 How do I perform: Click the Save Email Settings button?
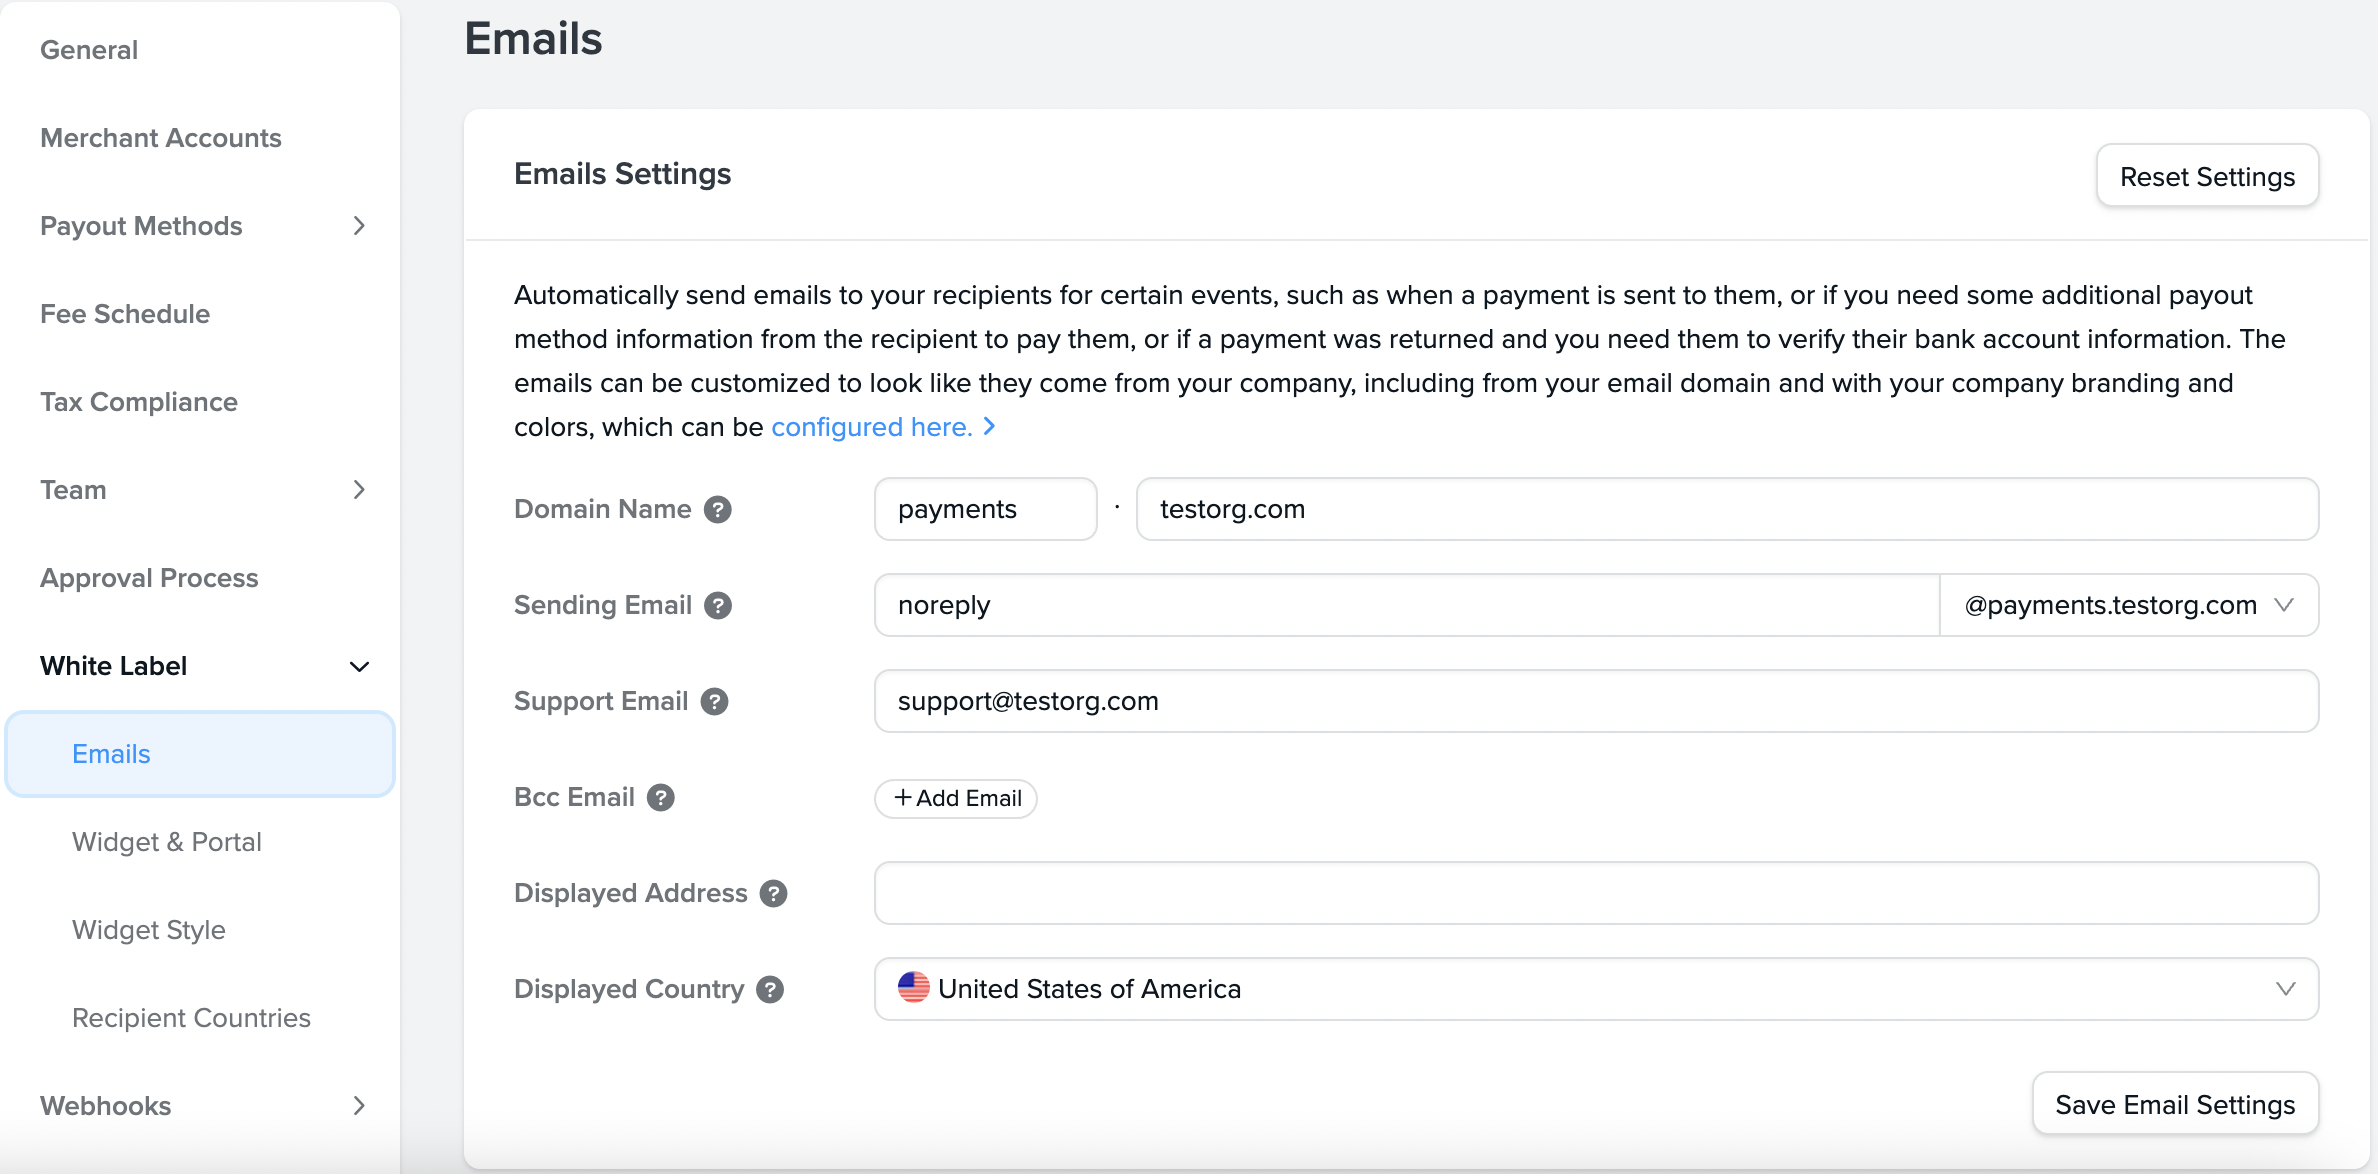click(x=2175, y=1104)
